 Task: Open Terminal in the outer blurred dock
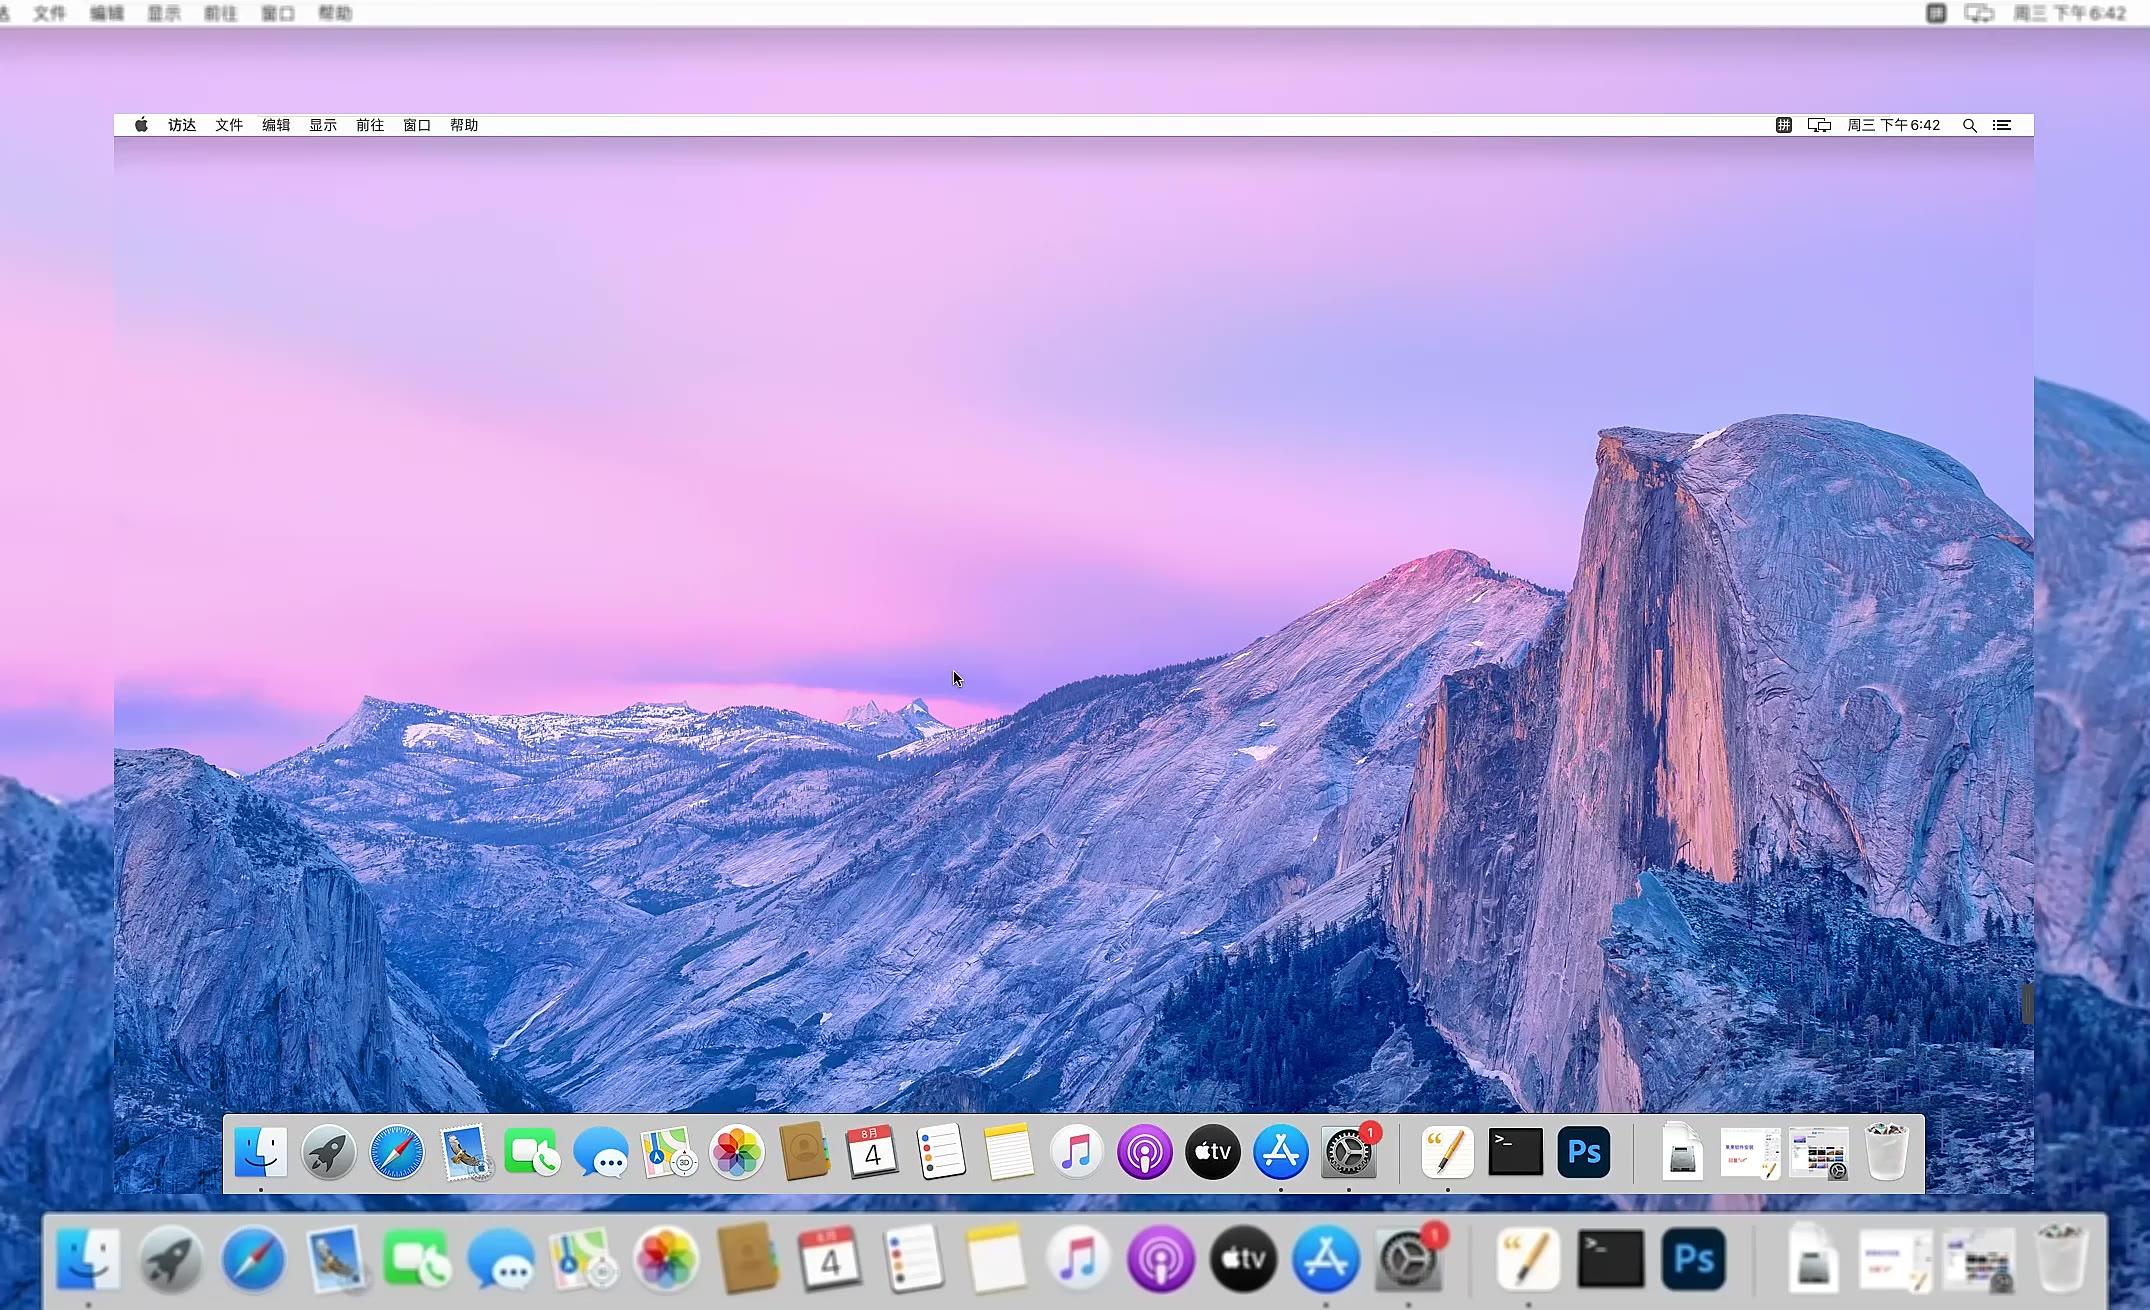click(x=1610, y=1259)
